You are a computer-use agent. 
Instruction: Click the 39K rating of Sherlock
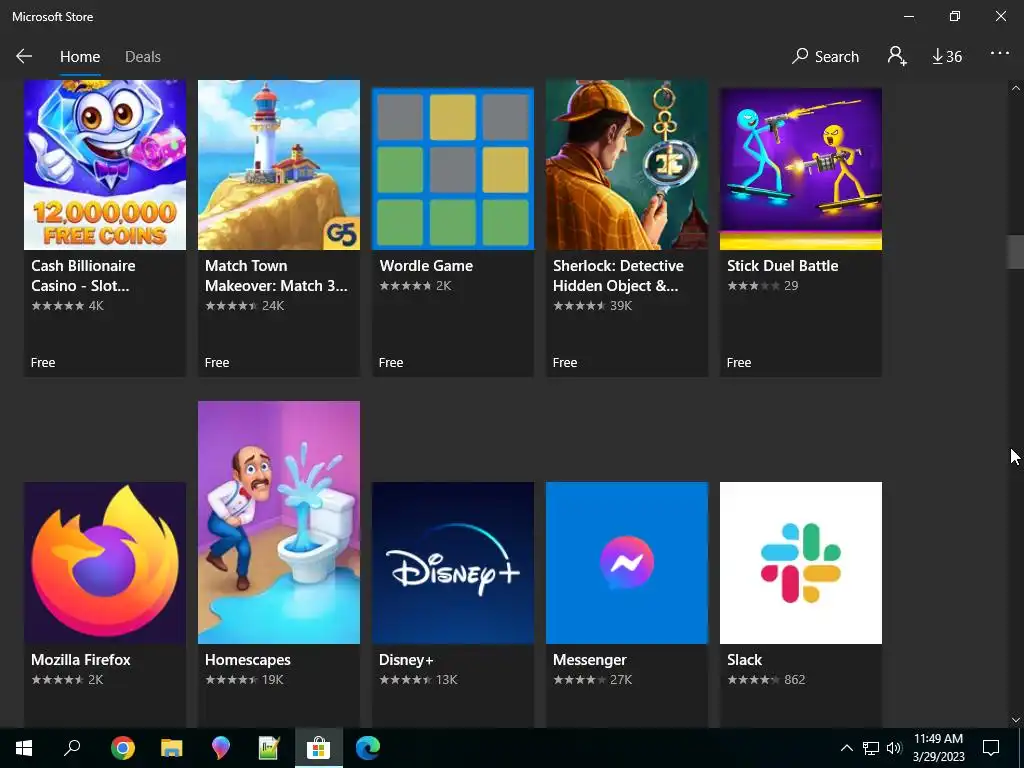[x=592, y=306]
